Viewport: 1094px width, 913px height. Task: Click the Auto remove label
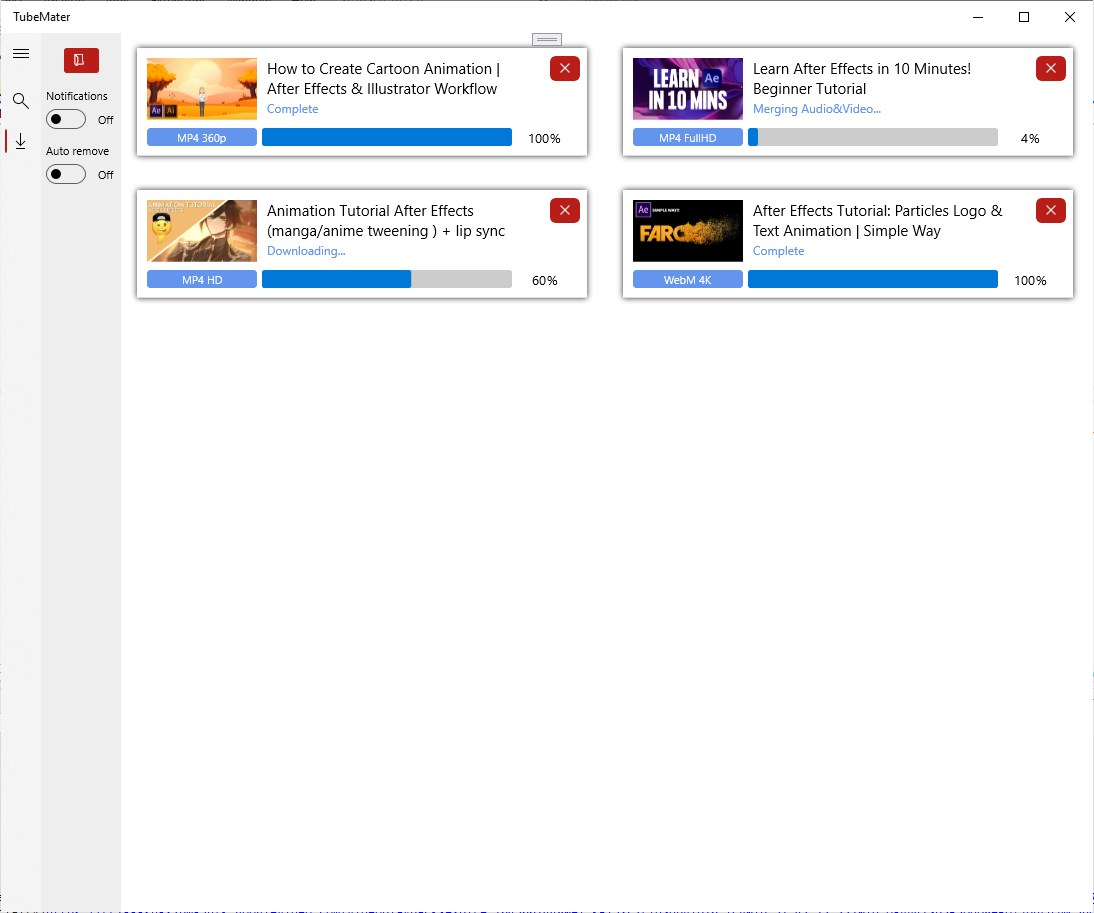[77, 151]
